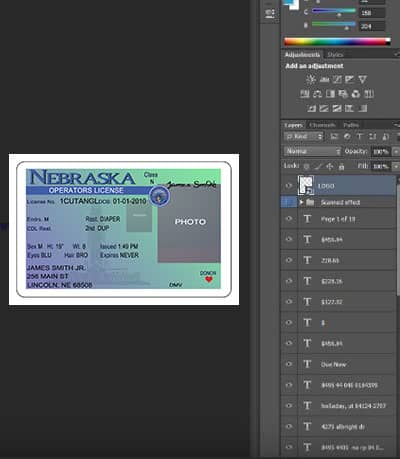Add an Invert adjustment
Viewport: 400px width, 459px height.
point(311,108)
